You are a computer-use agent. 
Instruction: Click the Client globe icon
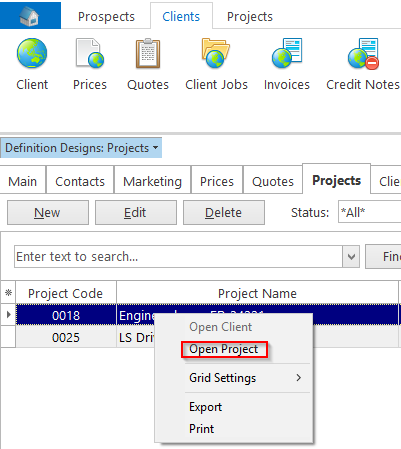pyautogui.click(x=32, y=53)
